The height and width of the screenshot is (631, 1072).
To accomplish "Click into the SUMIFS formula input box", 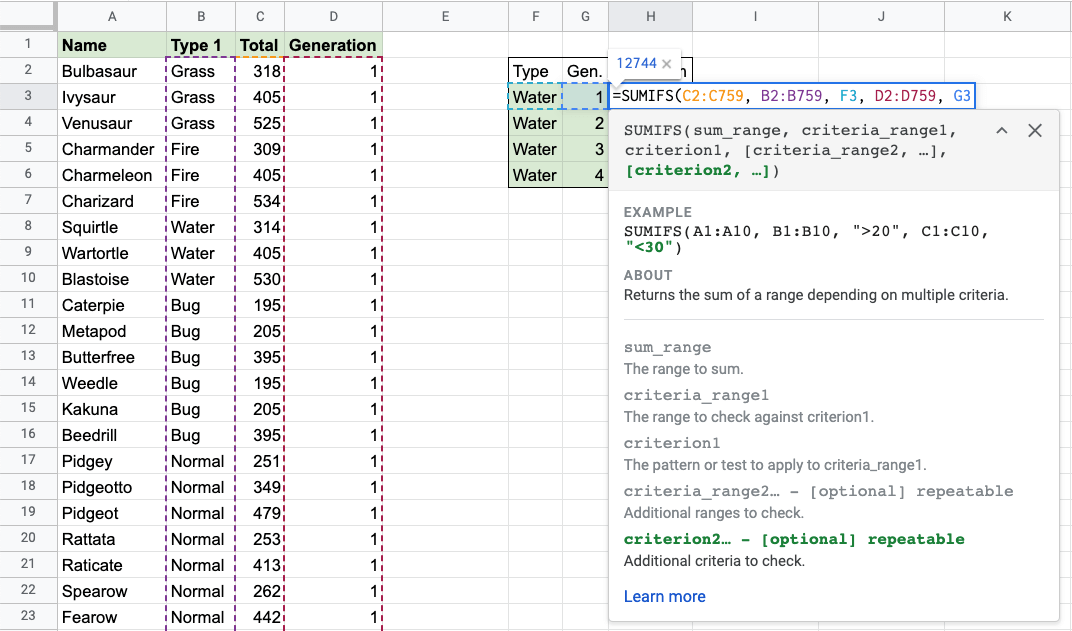I will 792,97.
